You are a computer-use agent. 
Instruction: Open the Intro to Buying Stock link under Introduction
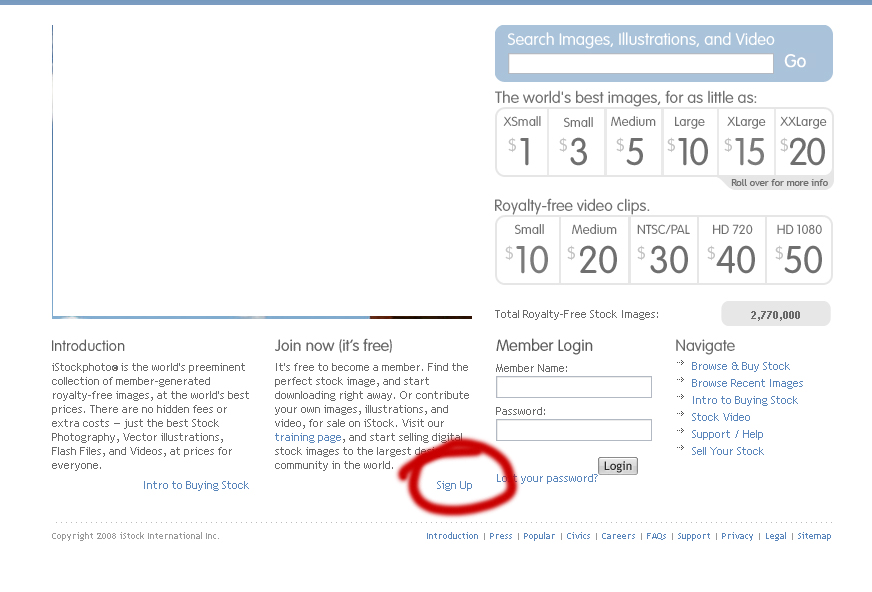196,485
